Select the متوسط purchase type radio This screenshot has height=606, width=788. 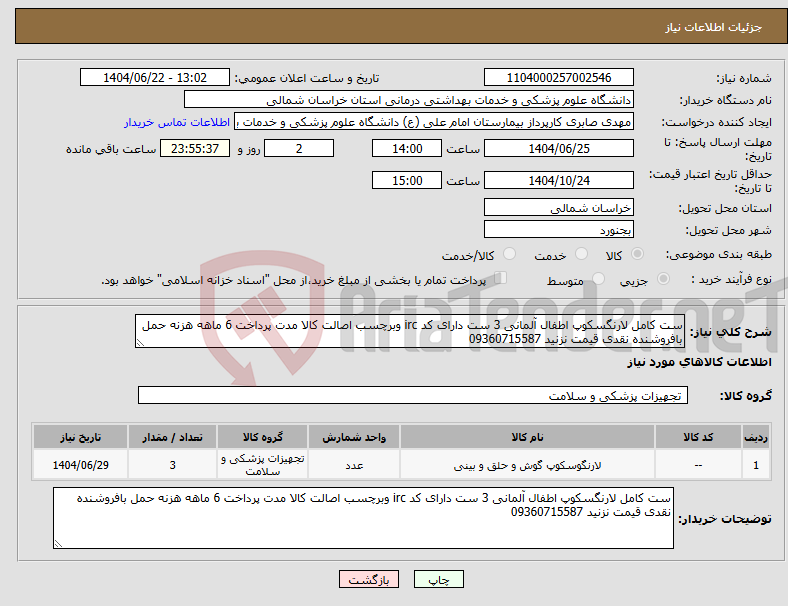(x=598, y=278)
